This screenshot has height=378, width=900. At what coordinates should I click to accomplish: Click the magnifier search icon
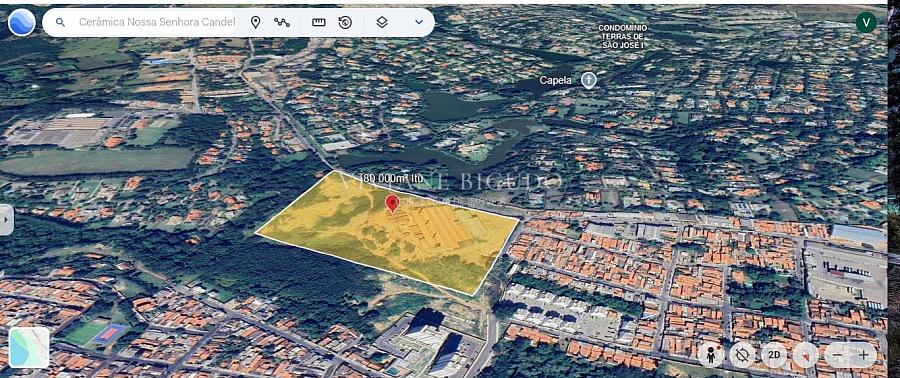point(60,22)
